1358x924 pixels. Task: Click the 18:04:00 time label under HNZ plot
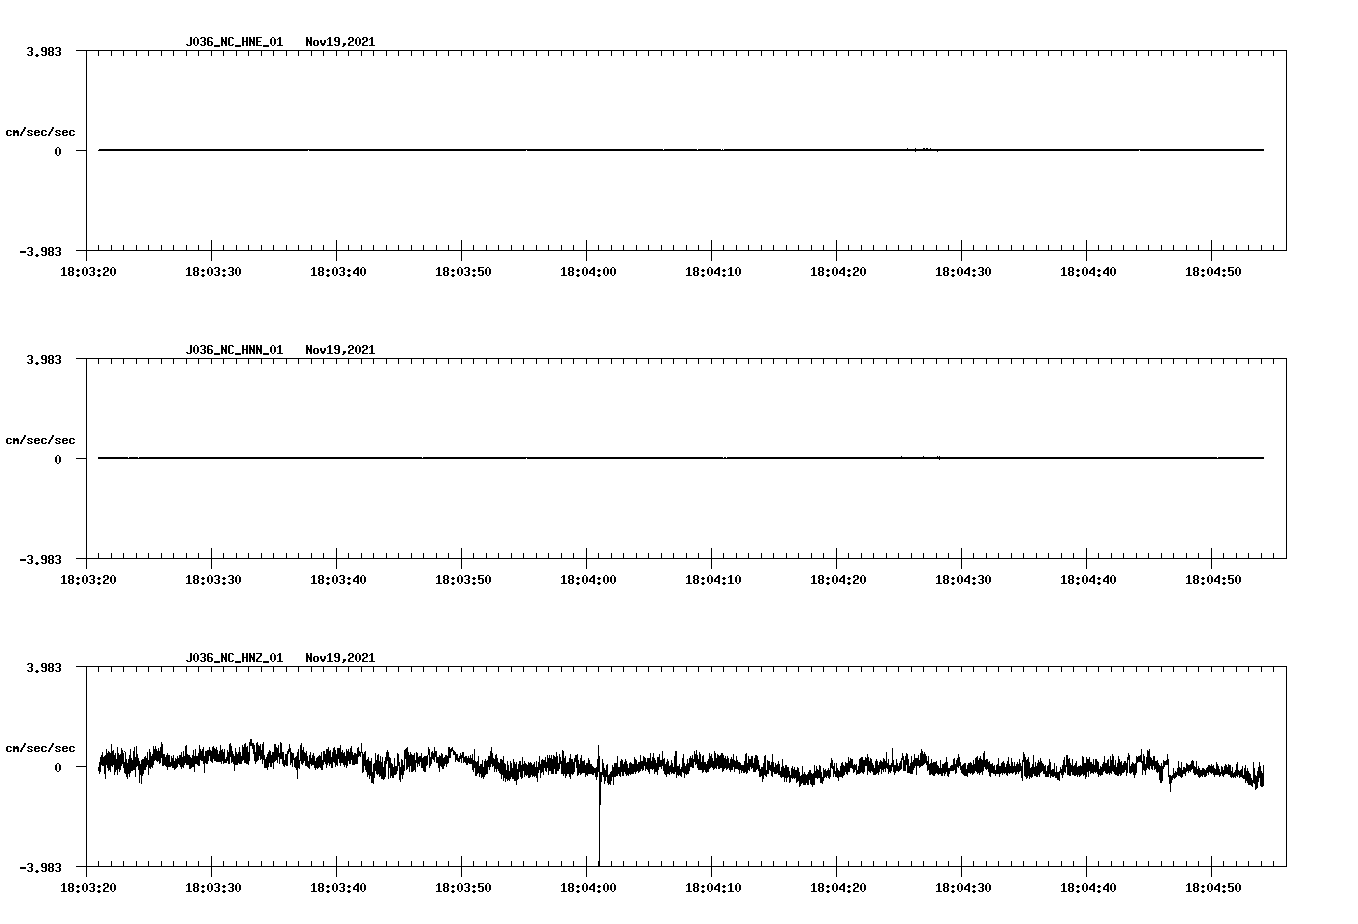click(588, 887)
